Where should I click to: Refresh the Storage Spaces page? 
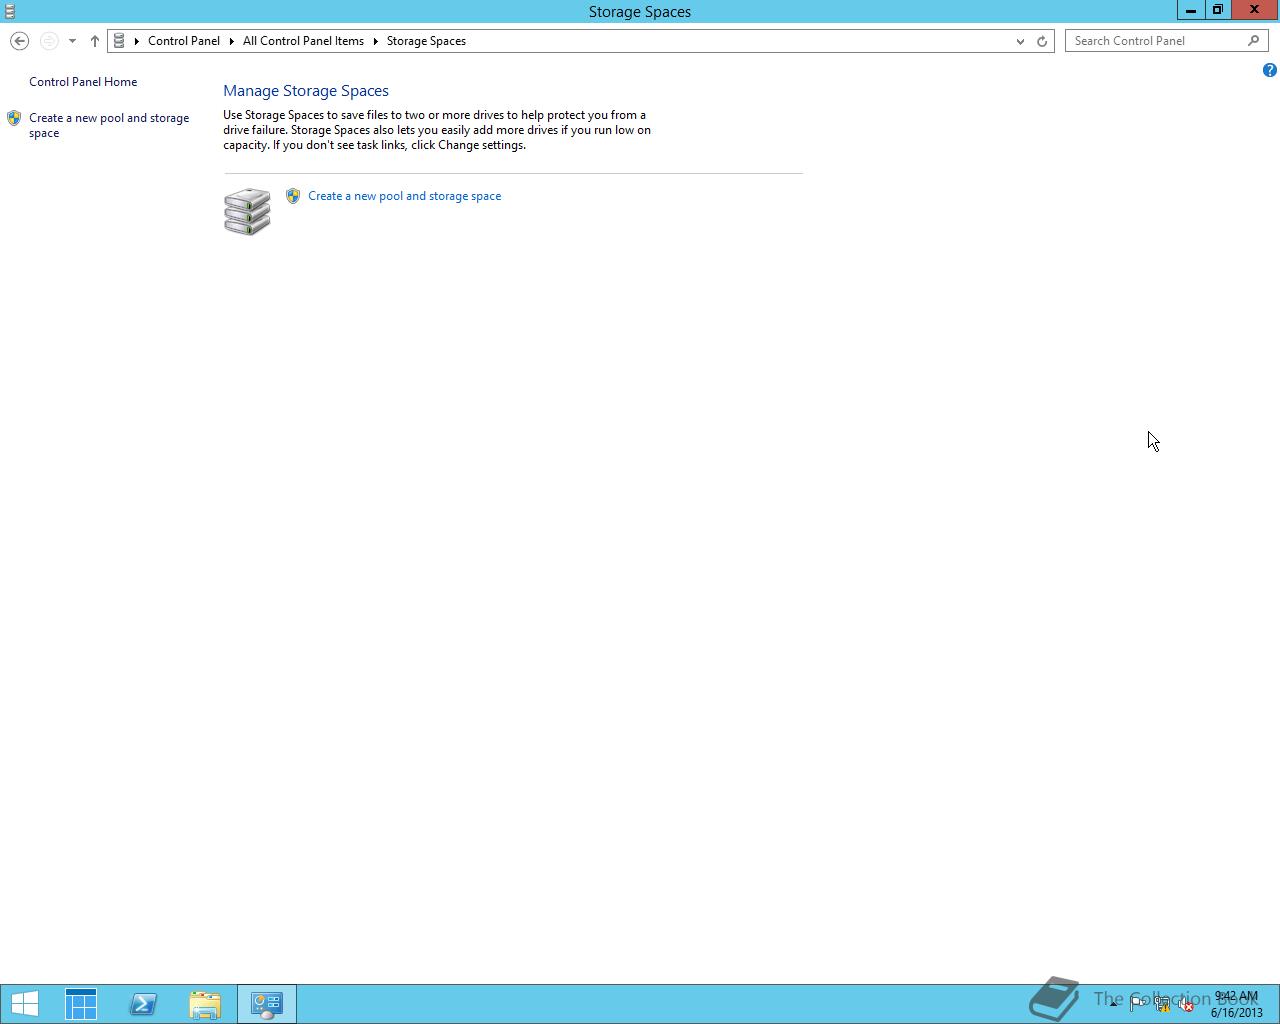1042,41
